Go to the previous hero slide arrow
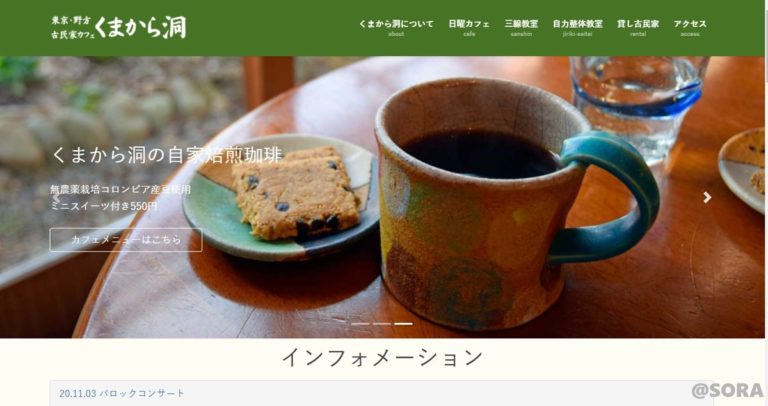This screenshot has width=768, height=406. (x=57, y=197)
